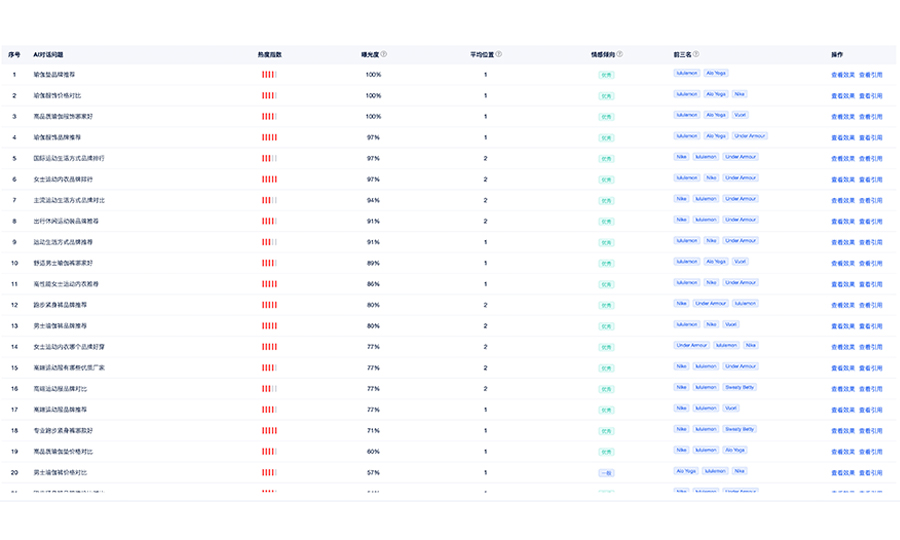
Task: Select the Under Armour tag in row 4
Action: click(750, 136)
